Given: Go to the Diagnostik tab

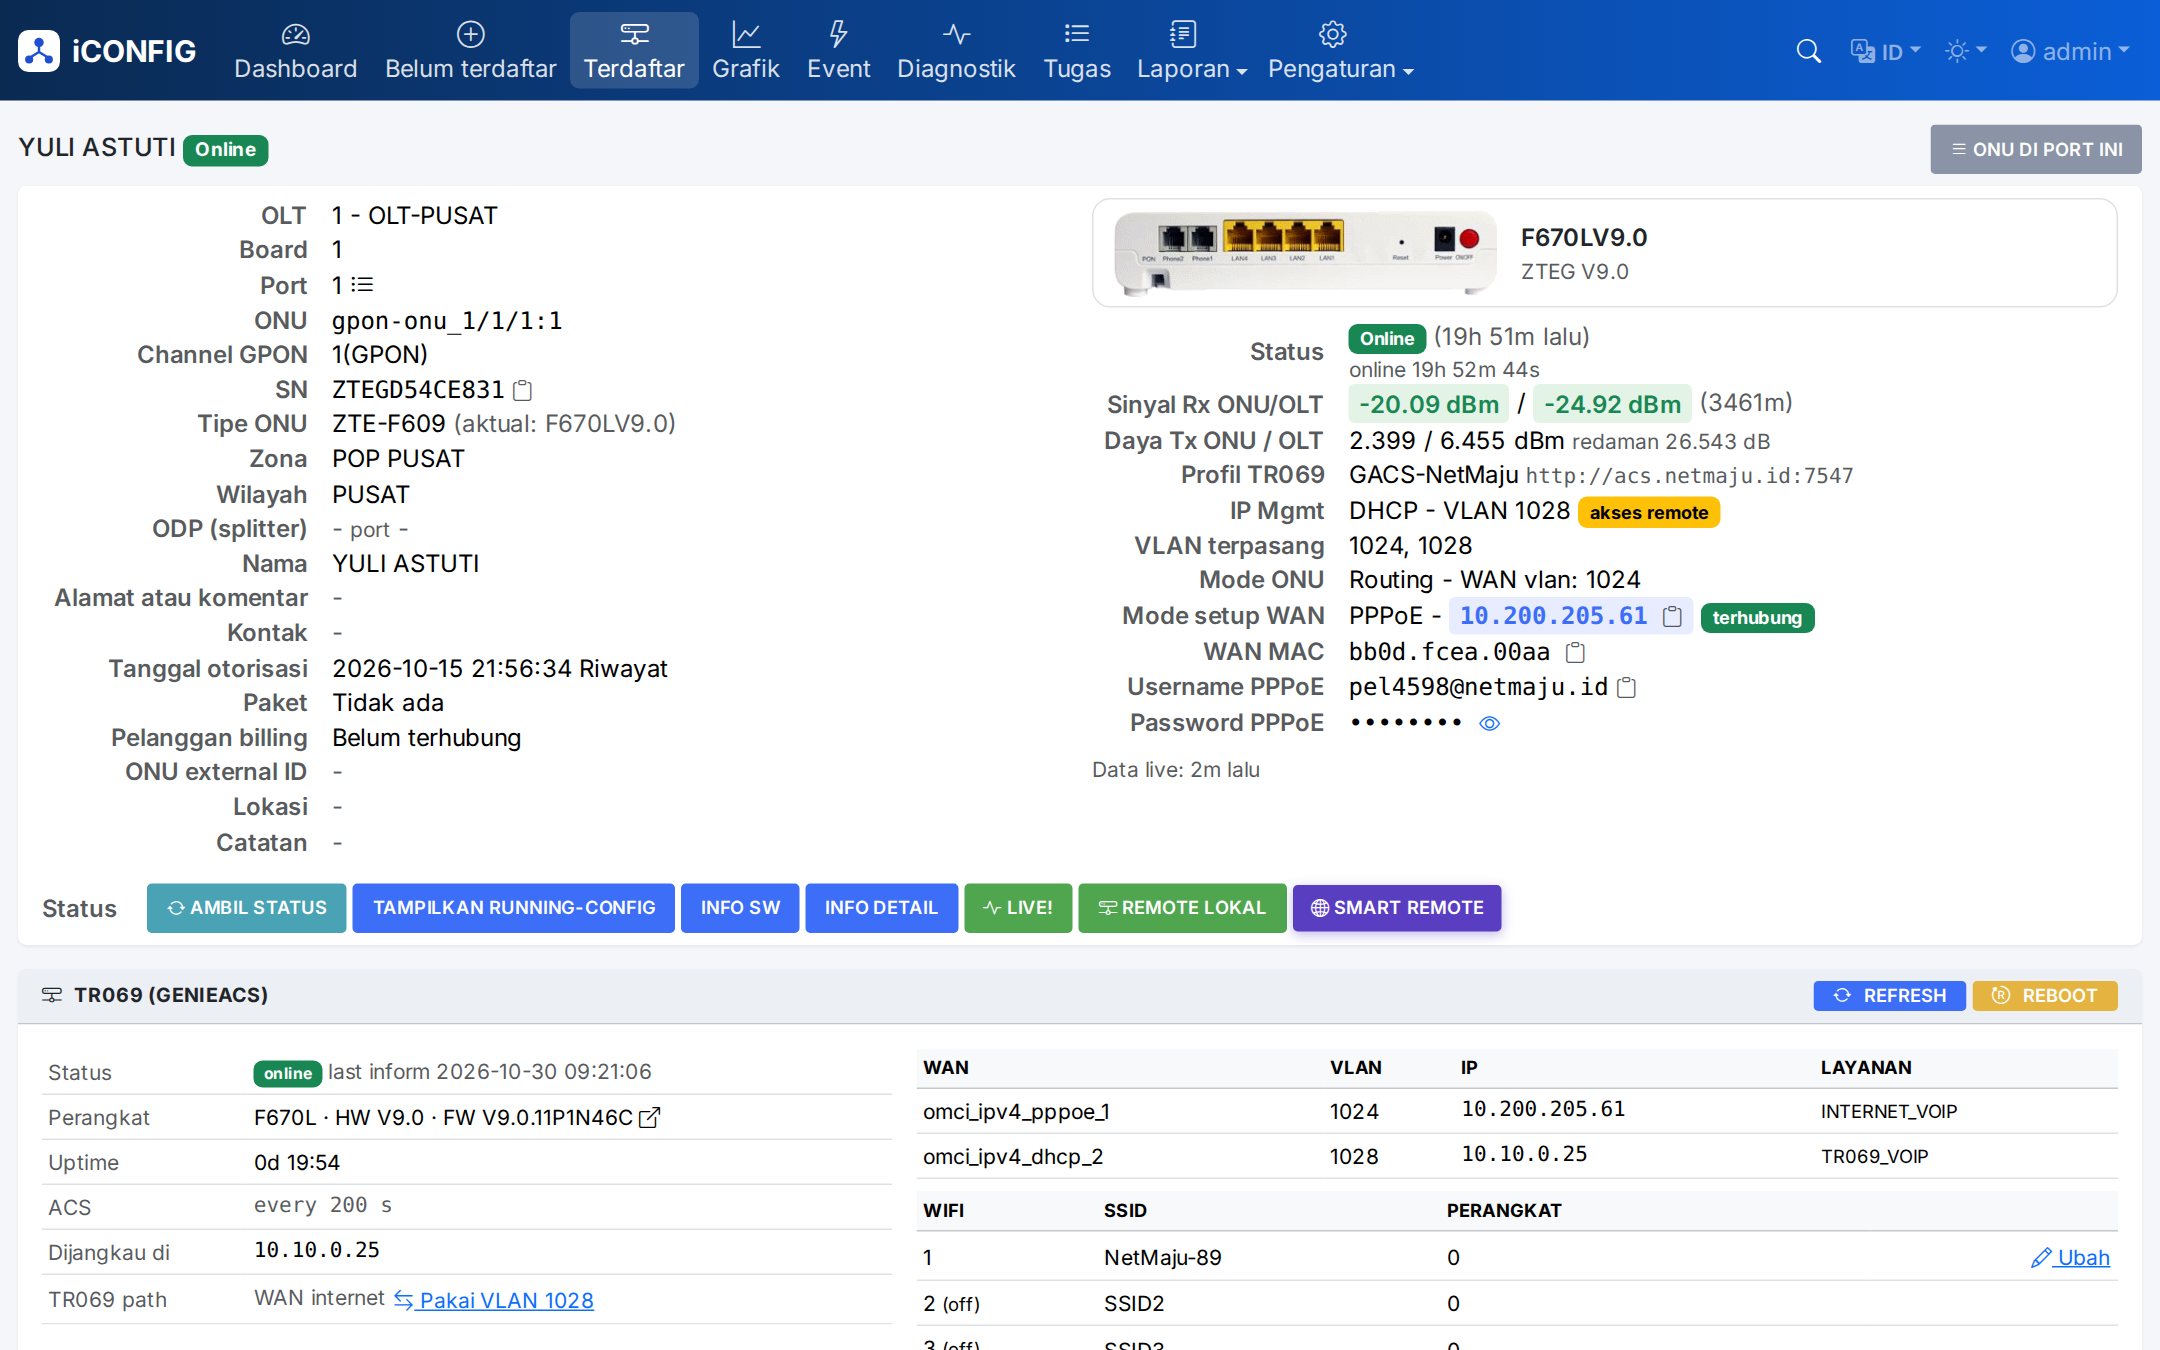Looking at the screenshot, I should (x=956, y=50).
